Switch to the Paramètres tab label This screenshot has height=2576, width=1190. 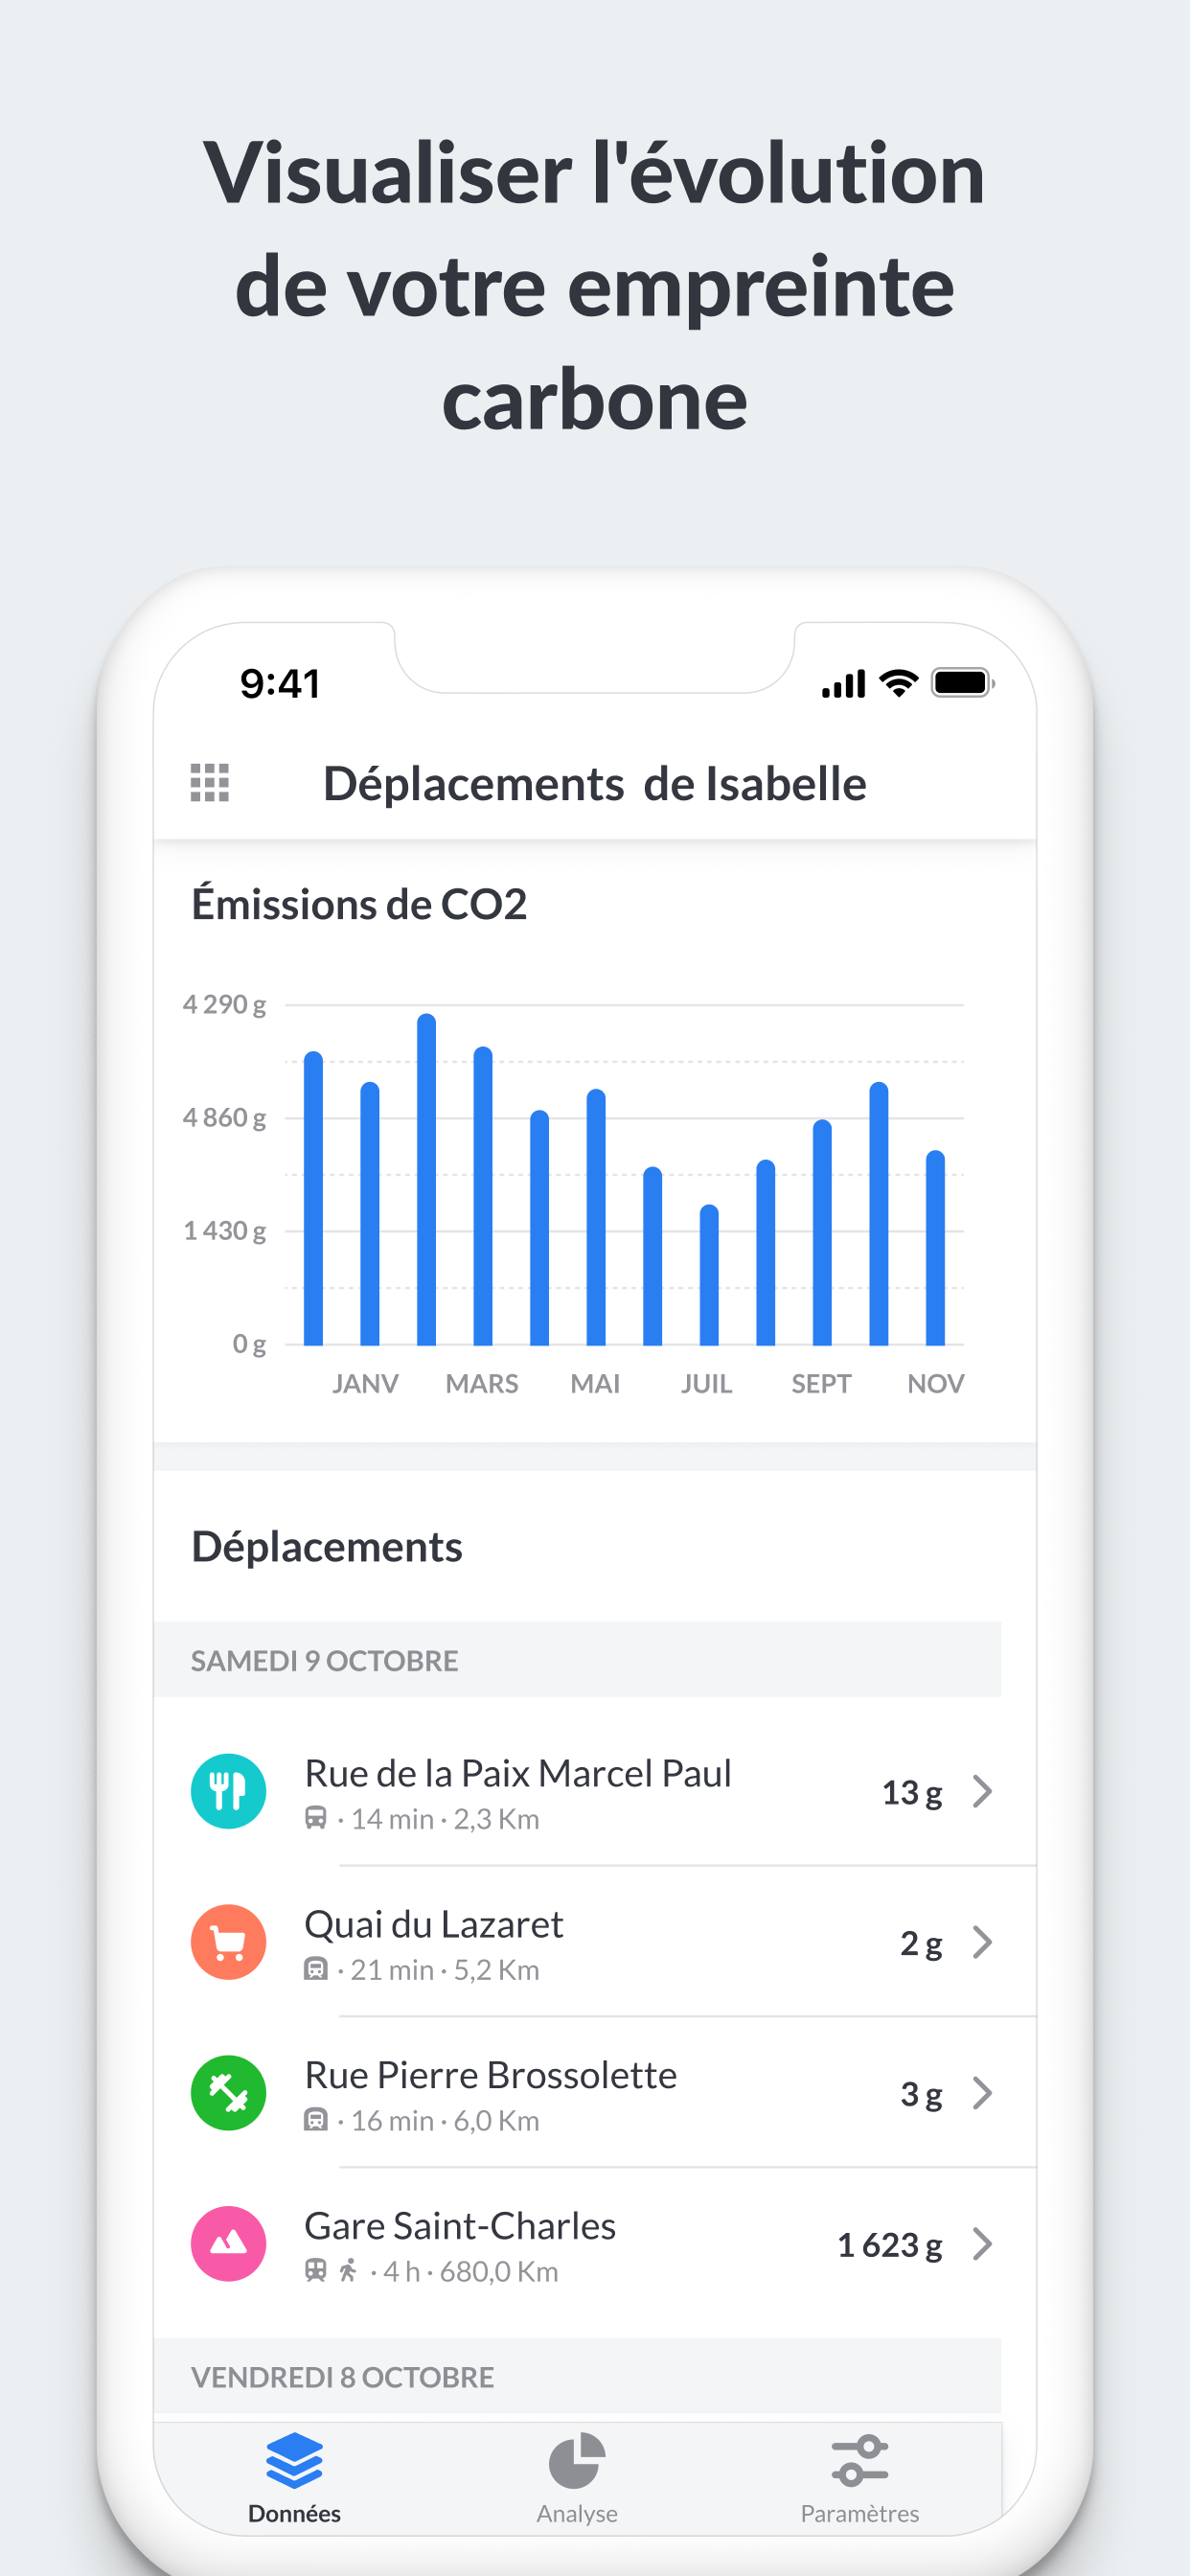tap(859, 2514)
